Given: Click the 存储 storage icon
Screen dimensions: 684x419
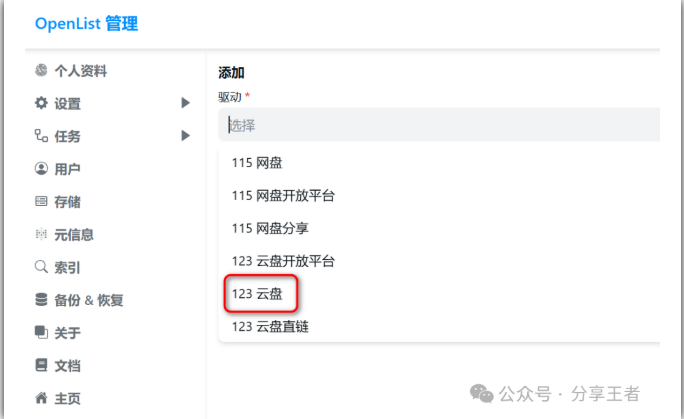Looking at the screenshot, I should click(41, 202).
